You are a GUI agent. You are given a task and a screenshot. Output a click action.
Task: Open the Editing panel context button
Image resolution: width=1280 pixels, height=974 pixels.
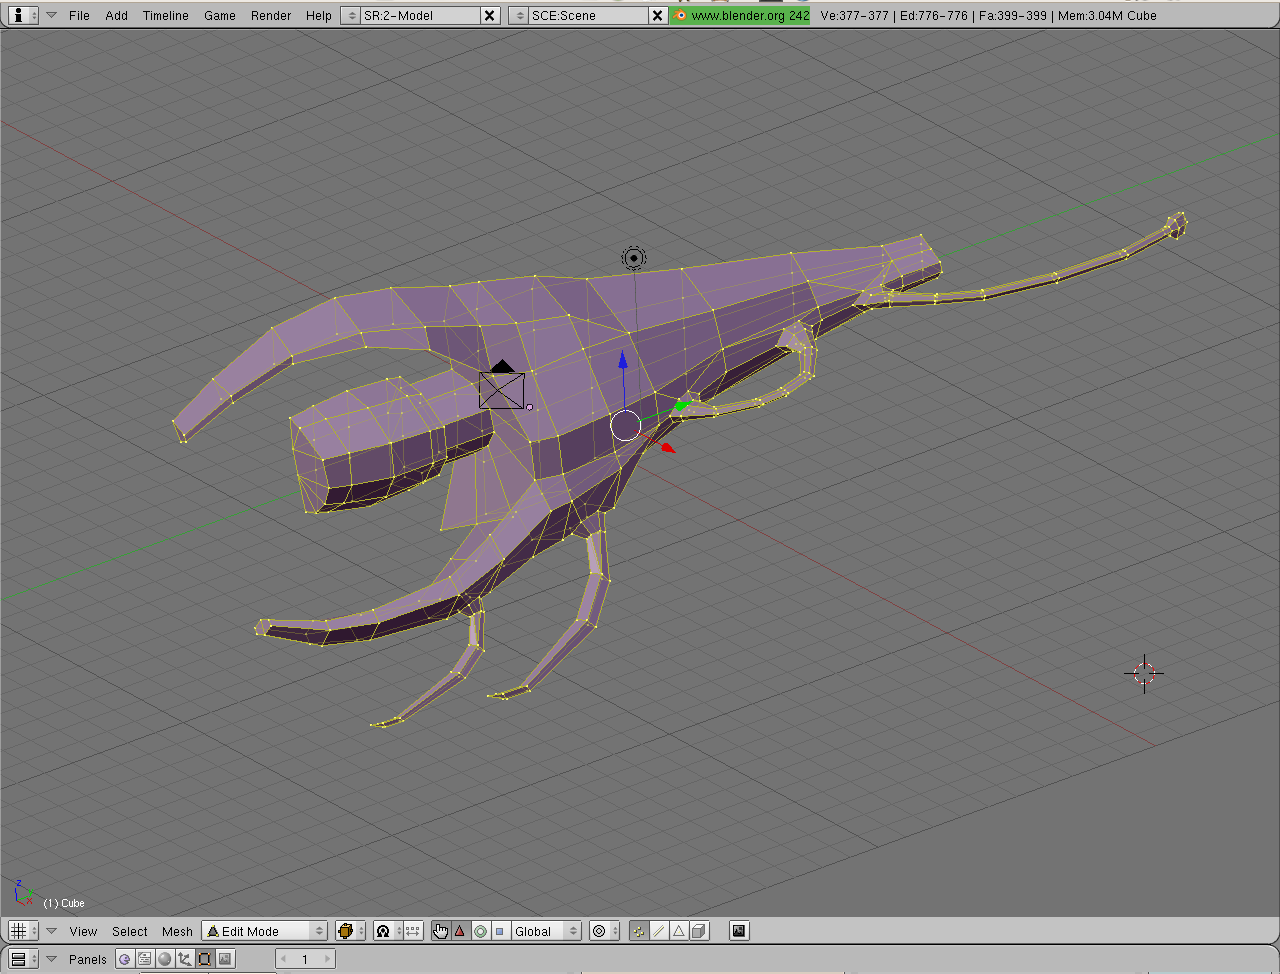(x=205, y=959)
